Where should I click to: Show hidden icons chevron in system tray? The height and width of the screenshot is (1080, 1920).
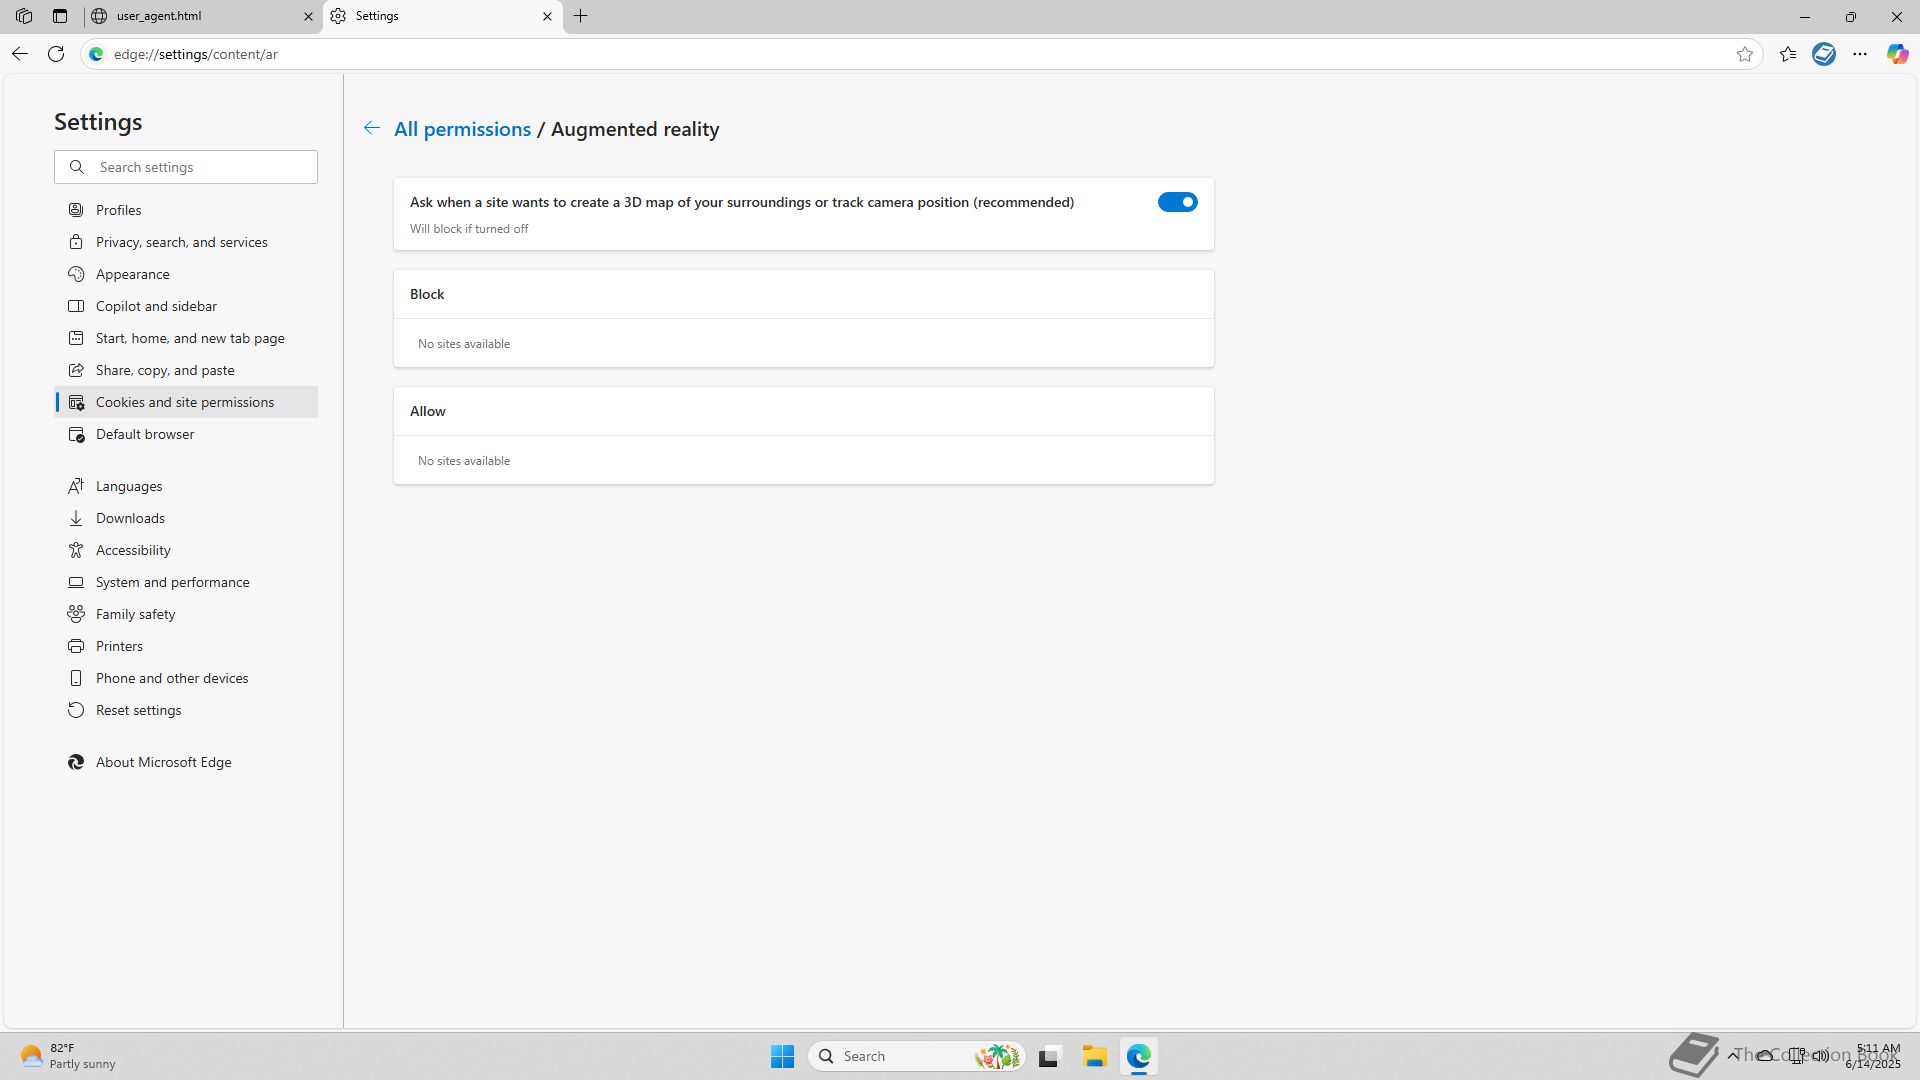click(1733, 1055)
